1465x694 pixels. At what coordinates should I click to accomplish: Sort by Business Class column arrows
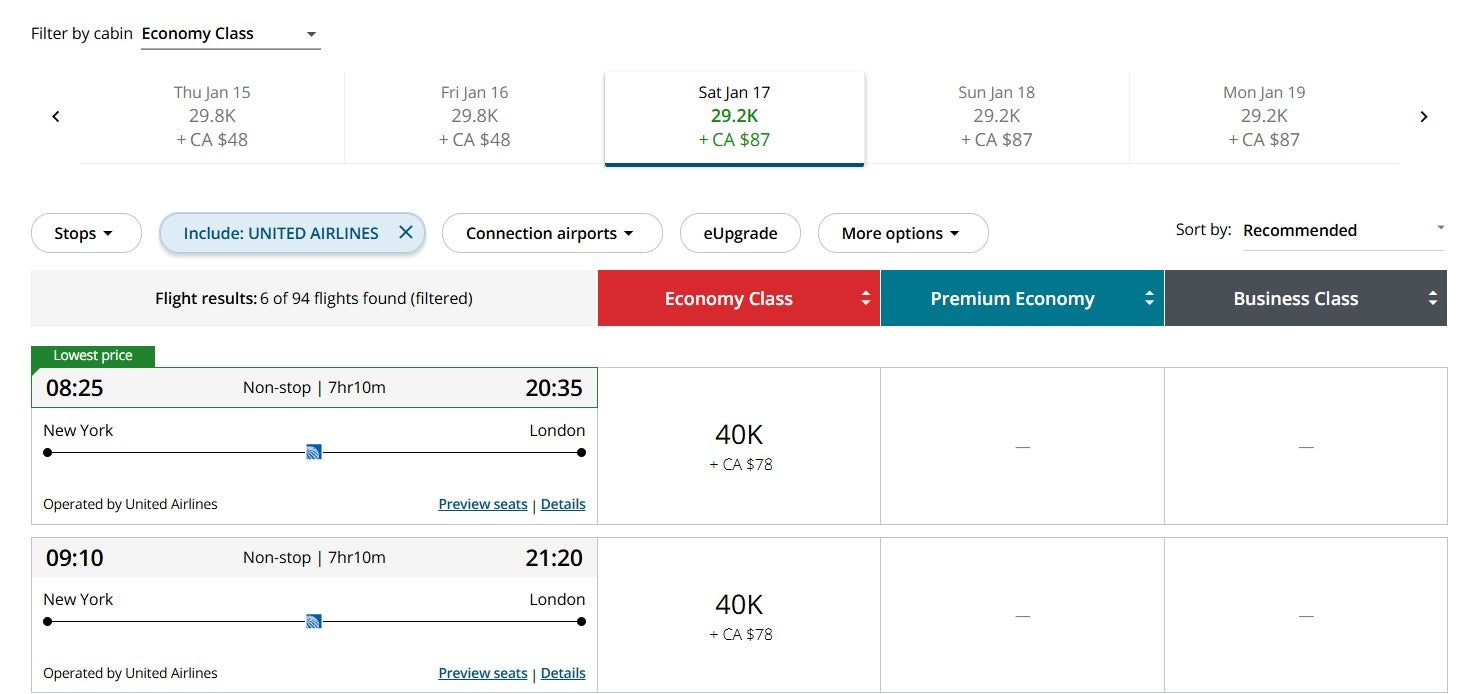tap(1432, 298)
